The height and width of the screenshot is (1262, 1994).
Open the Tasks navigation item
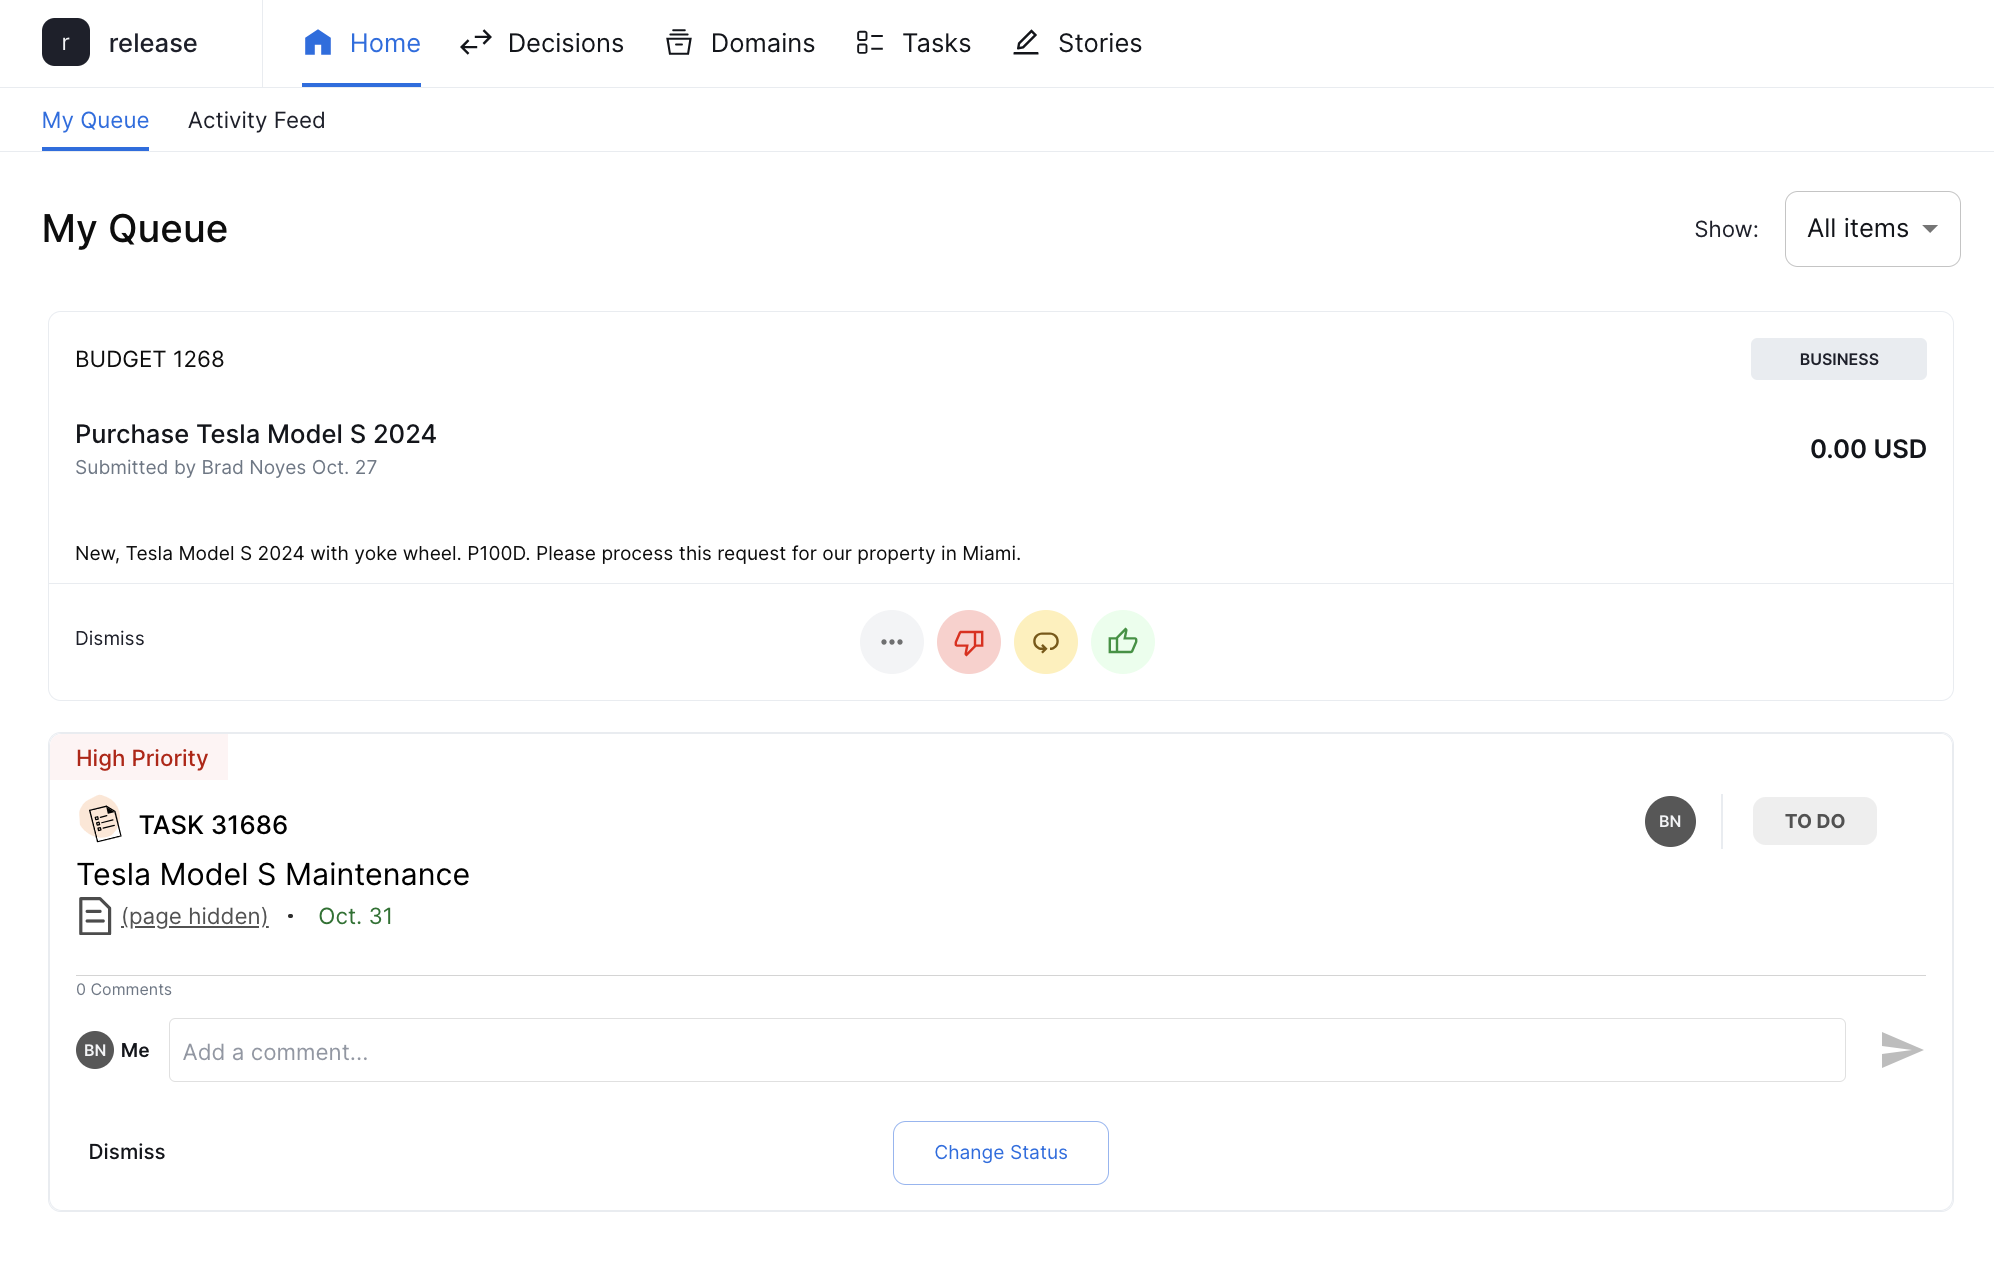[x=913, y=43]
